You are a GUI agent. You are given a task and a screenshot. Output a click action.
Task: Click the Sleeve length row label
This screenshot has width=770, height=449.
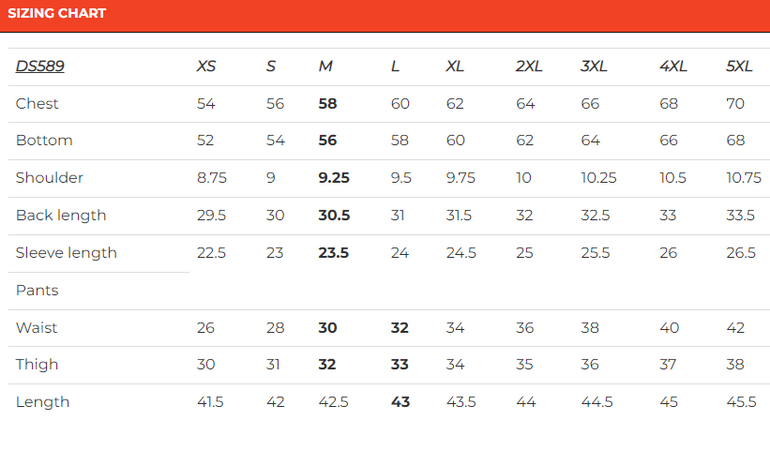tap(66, 253)
